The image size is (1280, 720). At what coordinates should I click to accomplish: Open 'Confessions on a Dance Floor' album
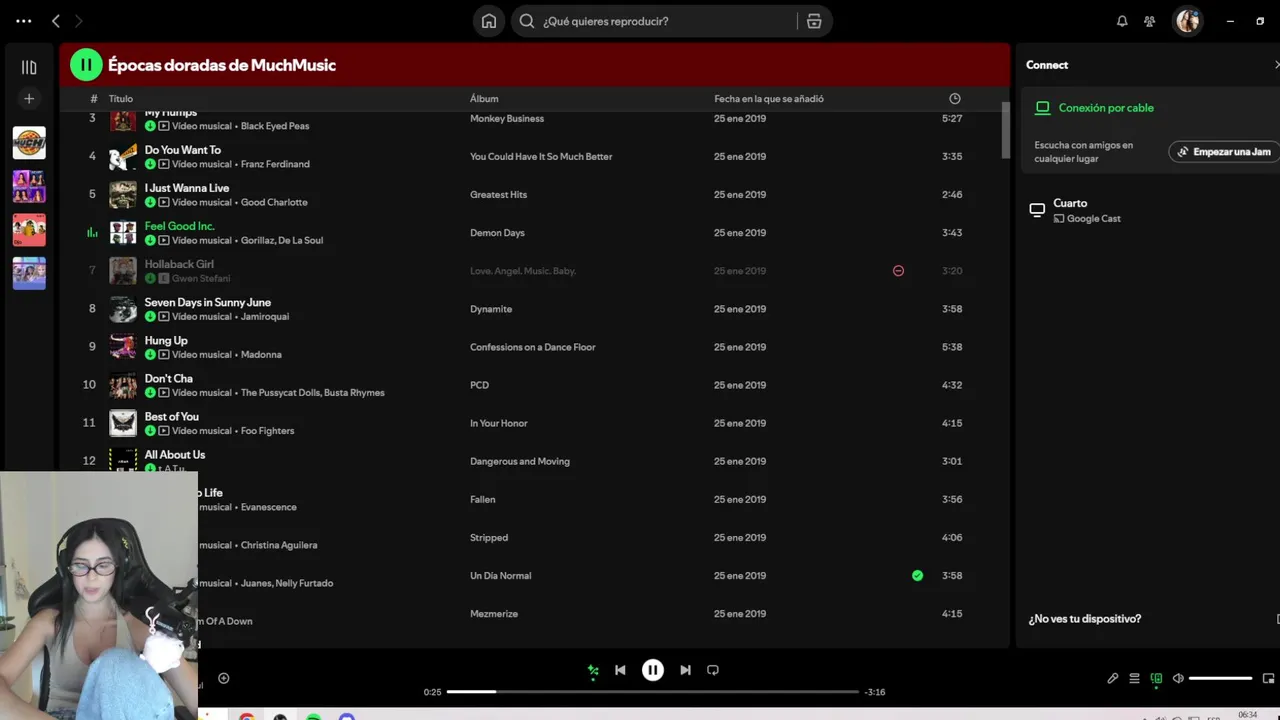click(x=532, y=347)
